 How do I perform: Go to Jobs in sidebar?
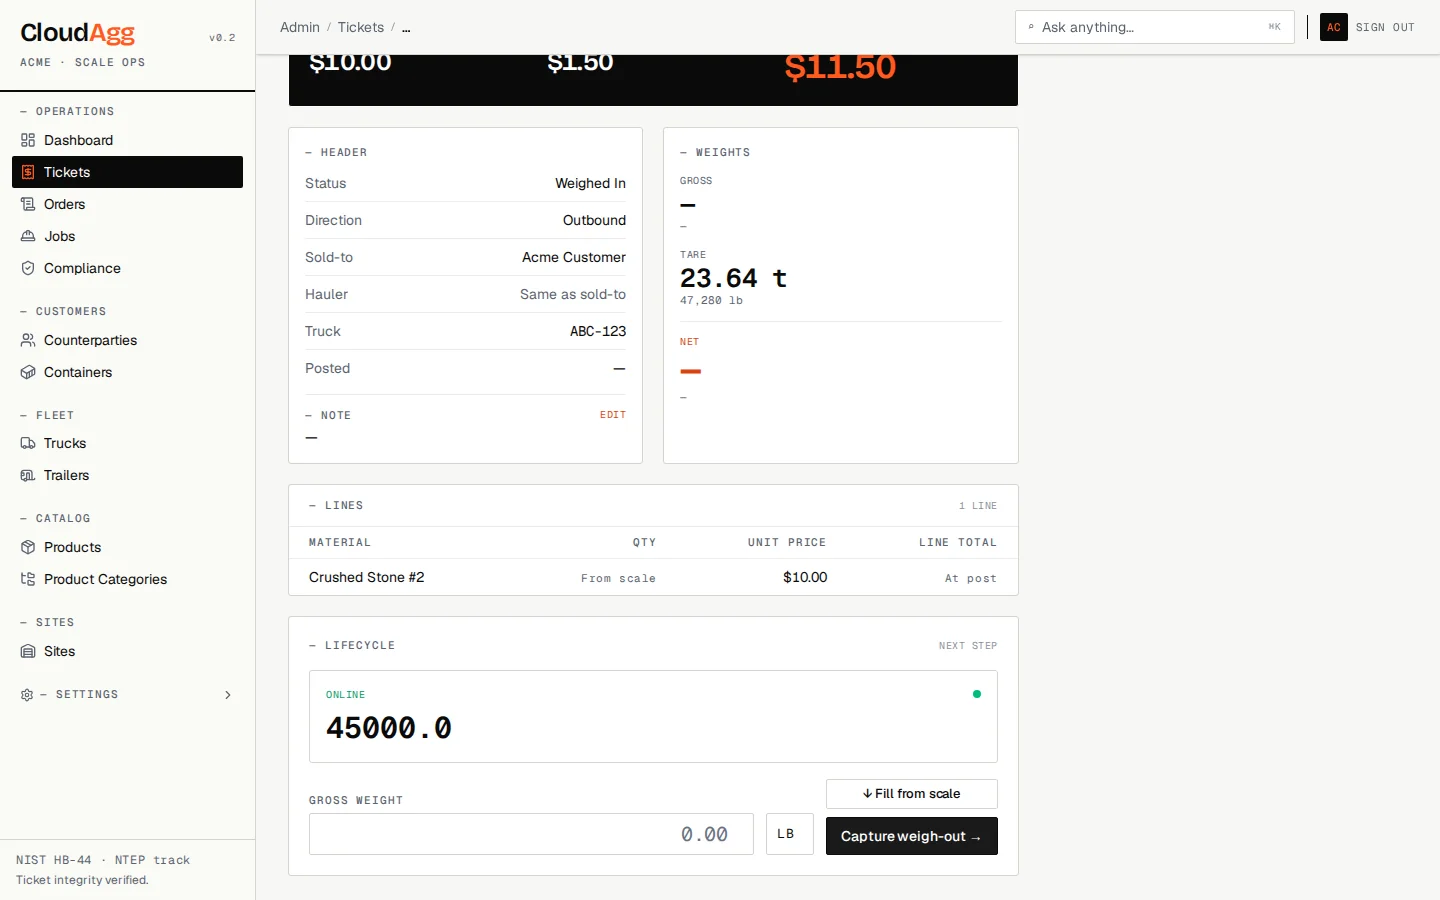coord(127,236)
